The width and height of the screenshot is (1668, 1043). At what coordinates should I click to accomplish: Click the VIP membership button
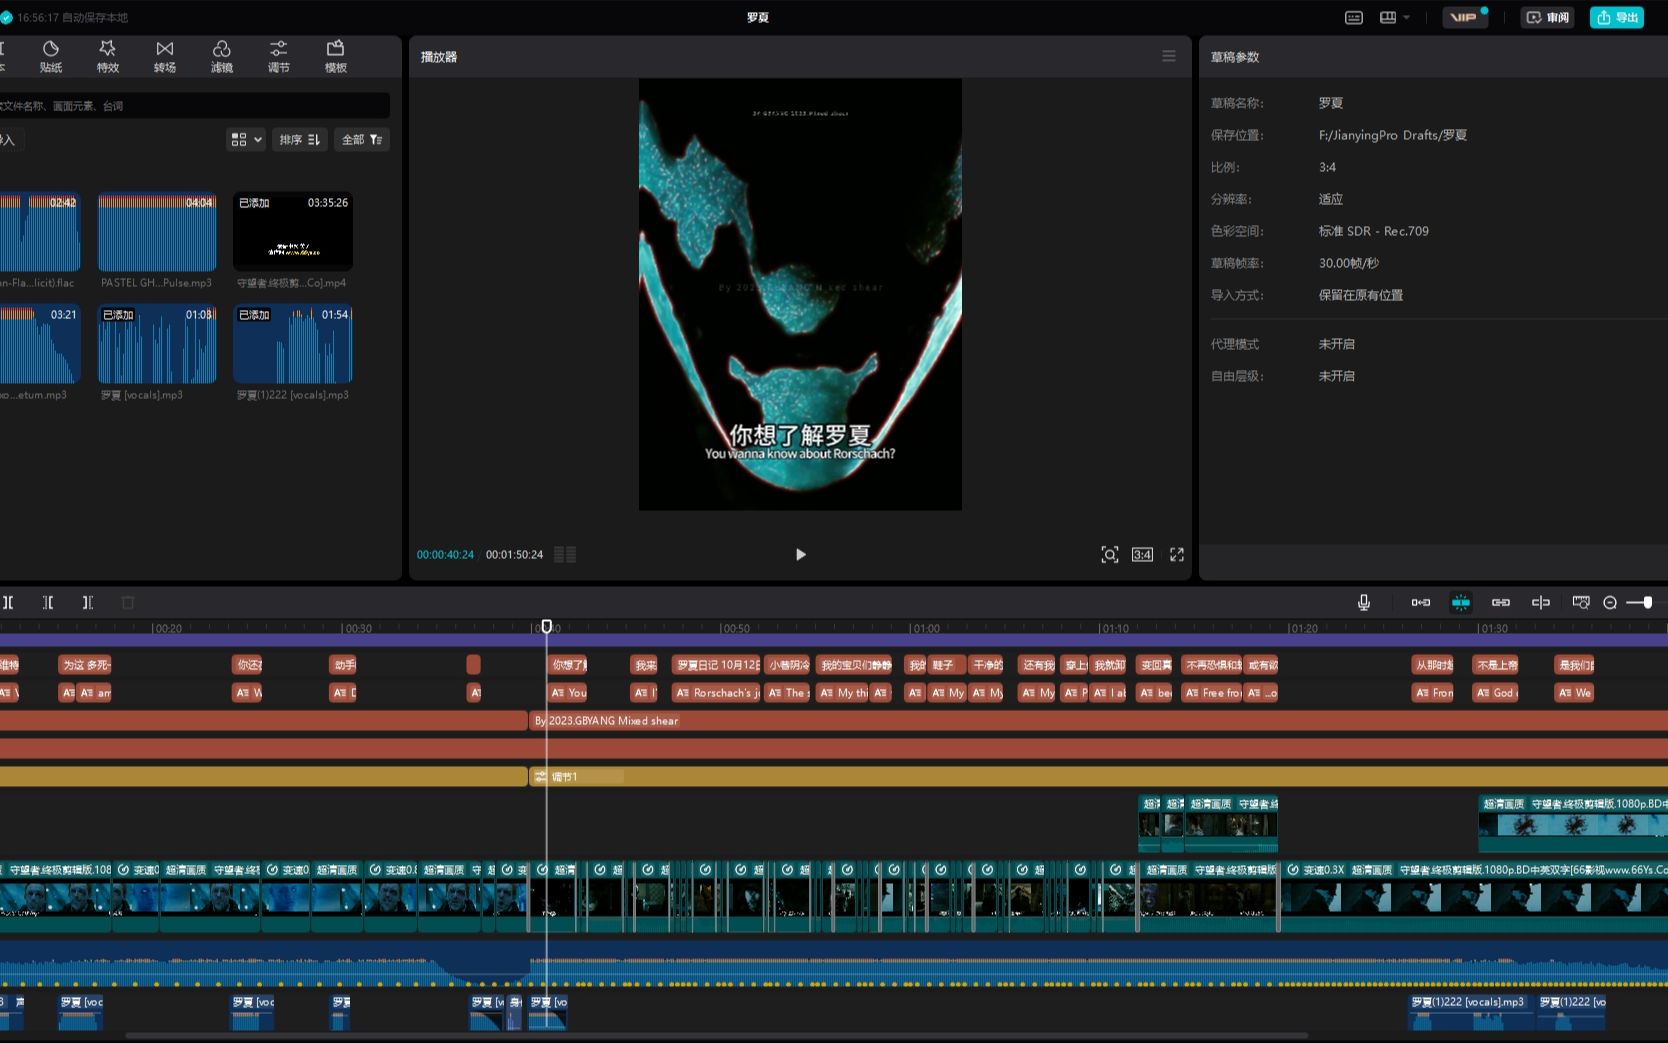point(1465,17)
